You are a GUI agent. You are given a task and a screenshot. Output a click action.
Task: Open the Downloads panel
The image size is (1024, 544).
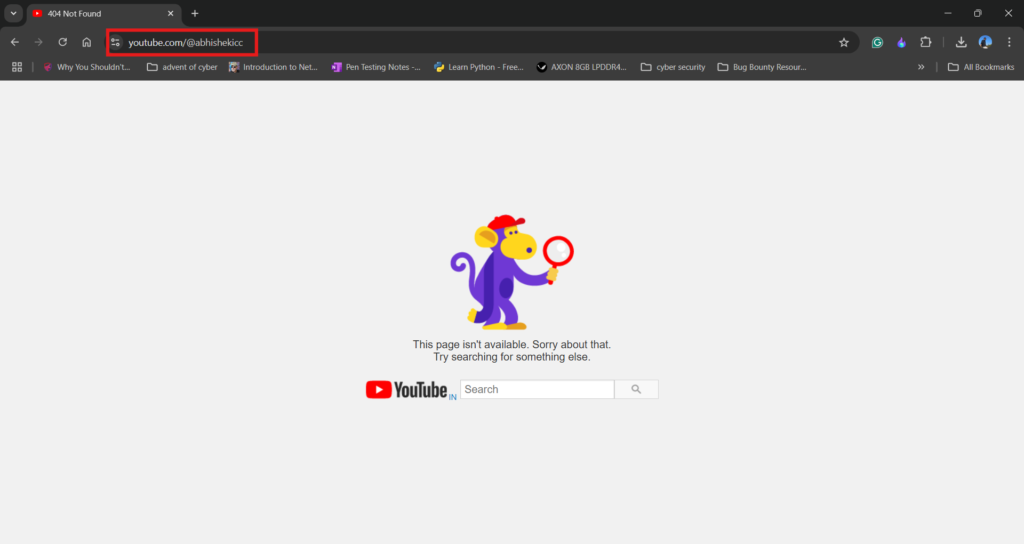tap(961, 42)
